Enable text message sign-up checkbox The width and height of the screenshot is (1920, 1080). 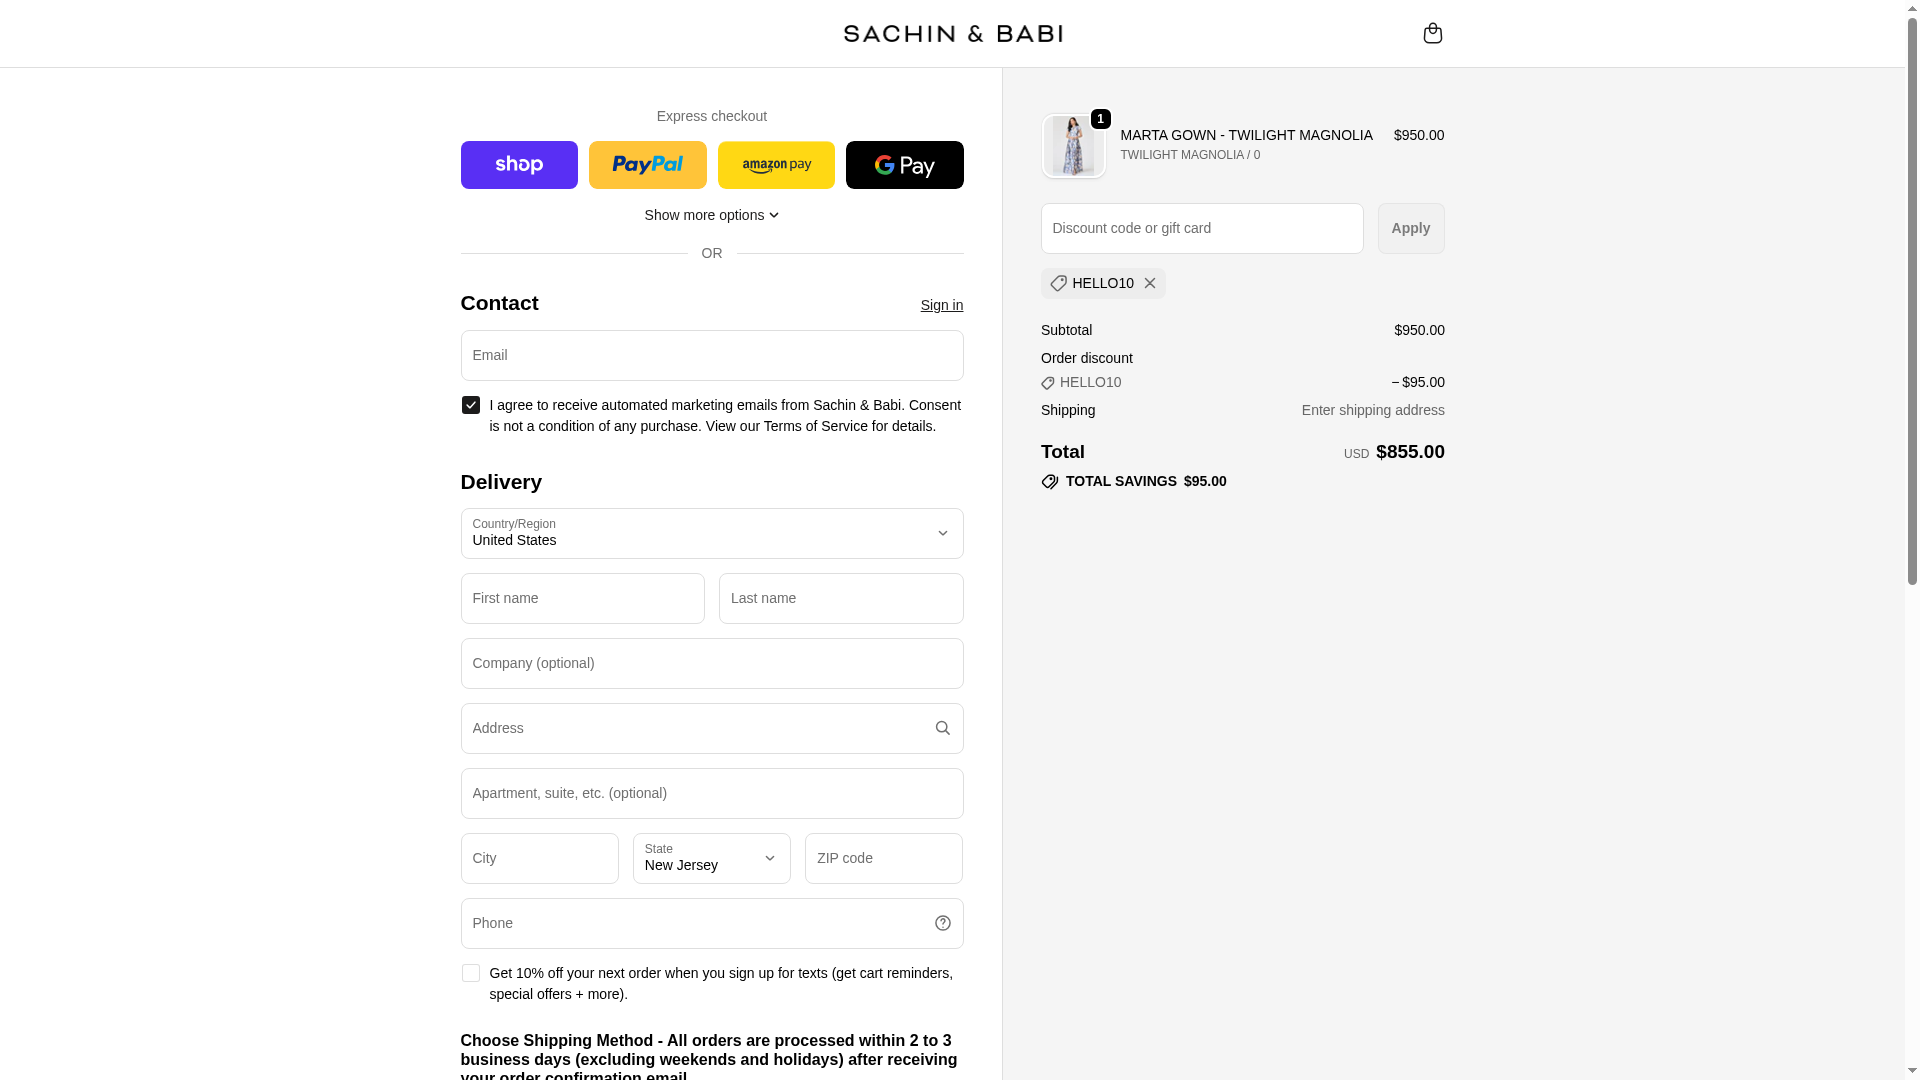tap(470, 973)
